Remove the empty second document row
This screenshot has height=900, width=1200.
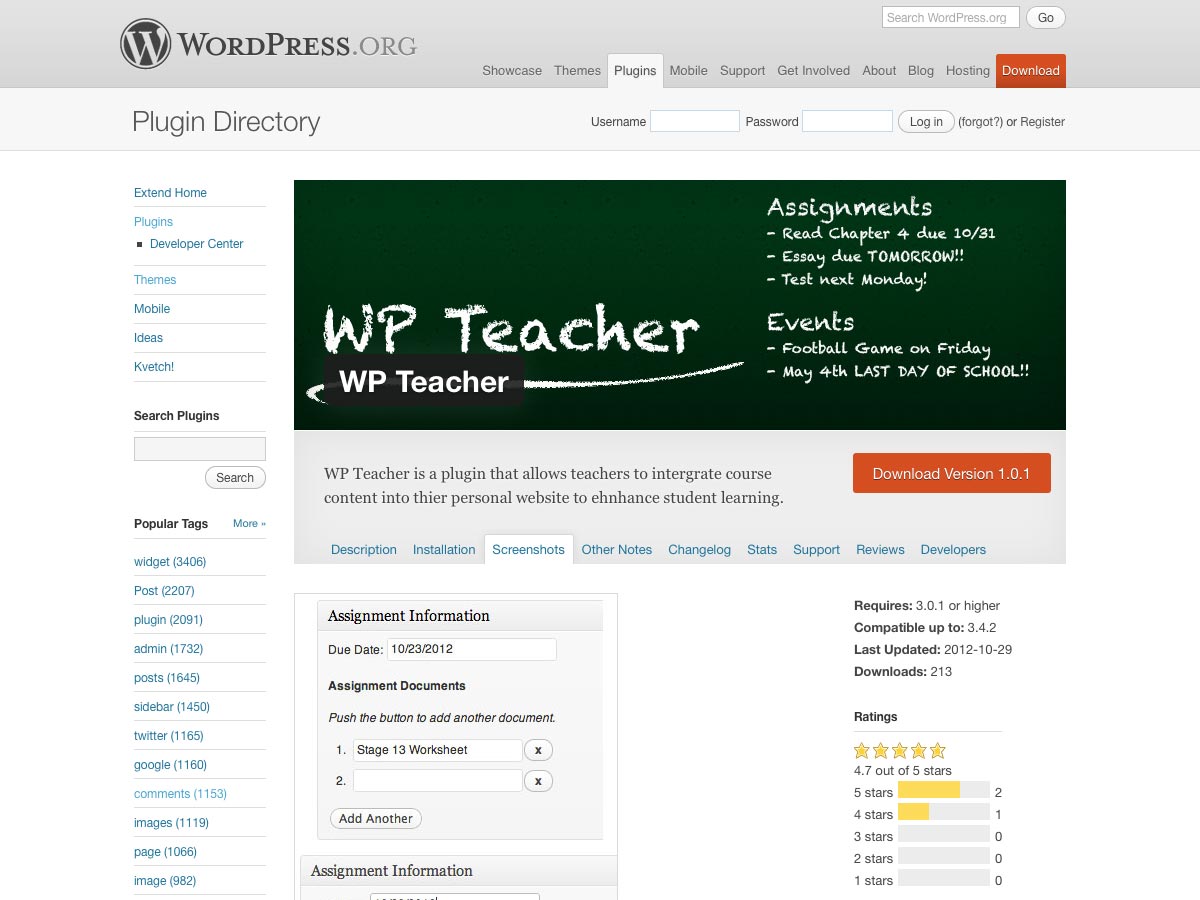click(x=538, y=781)
